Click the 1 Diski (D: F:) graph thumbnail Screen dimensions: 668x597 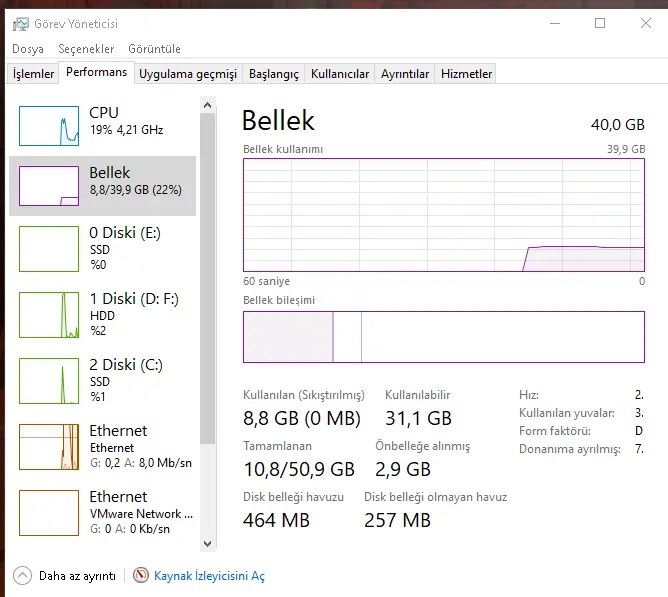(49, 315)
